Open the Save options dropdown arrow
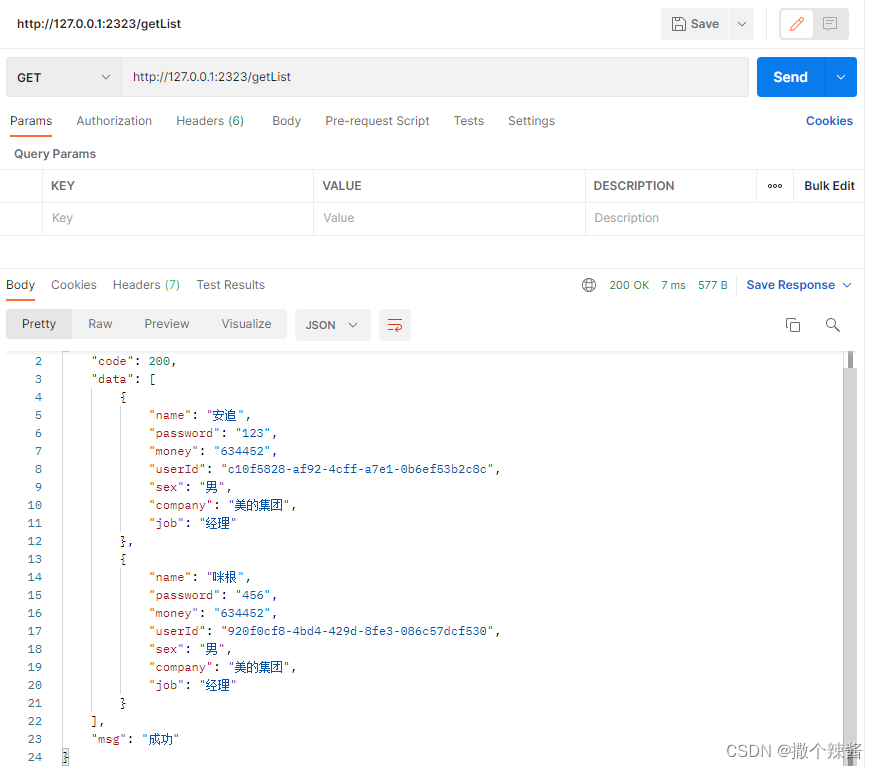 tap(742, 24)
